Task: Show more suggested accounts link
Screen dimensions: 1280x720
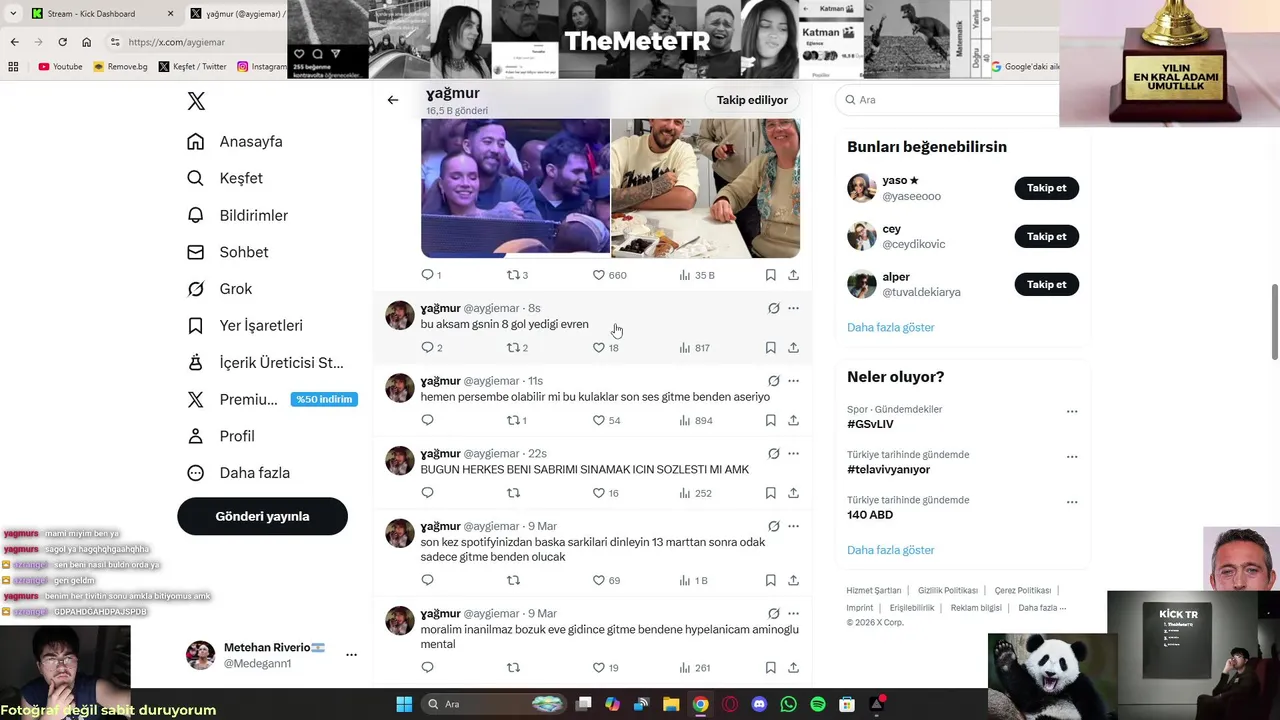Action: pos(890,327)
